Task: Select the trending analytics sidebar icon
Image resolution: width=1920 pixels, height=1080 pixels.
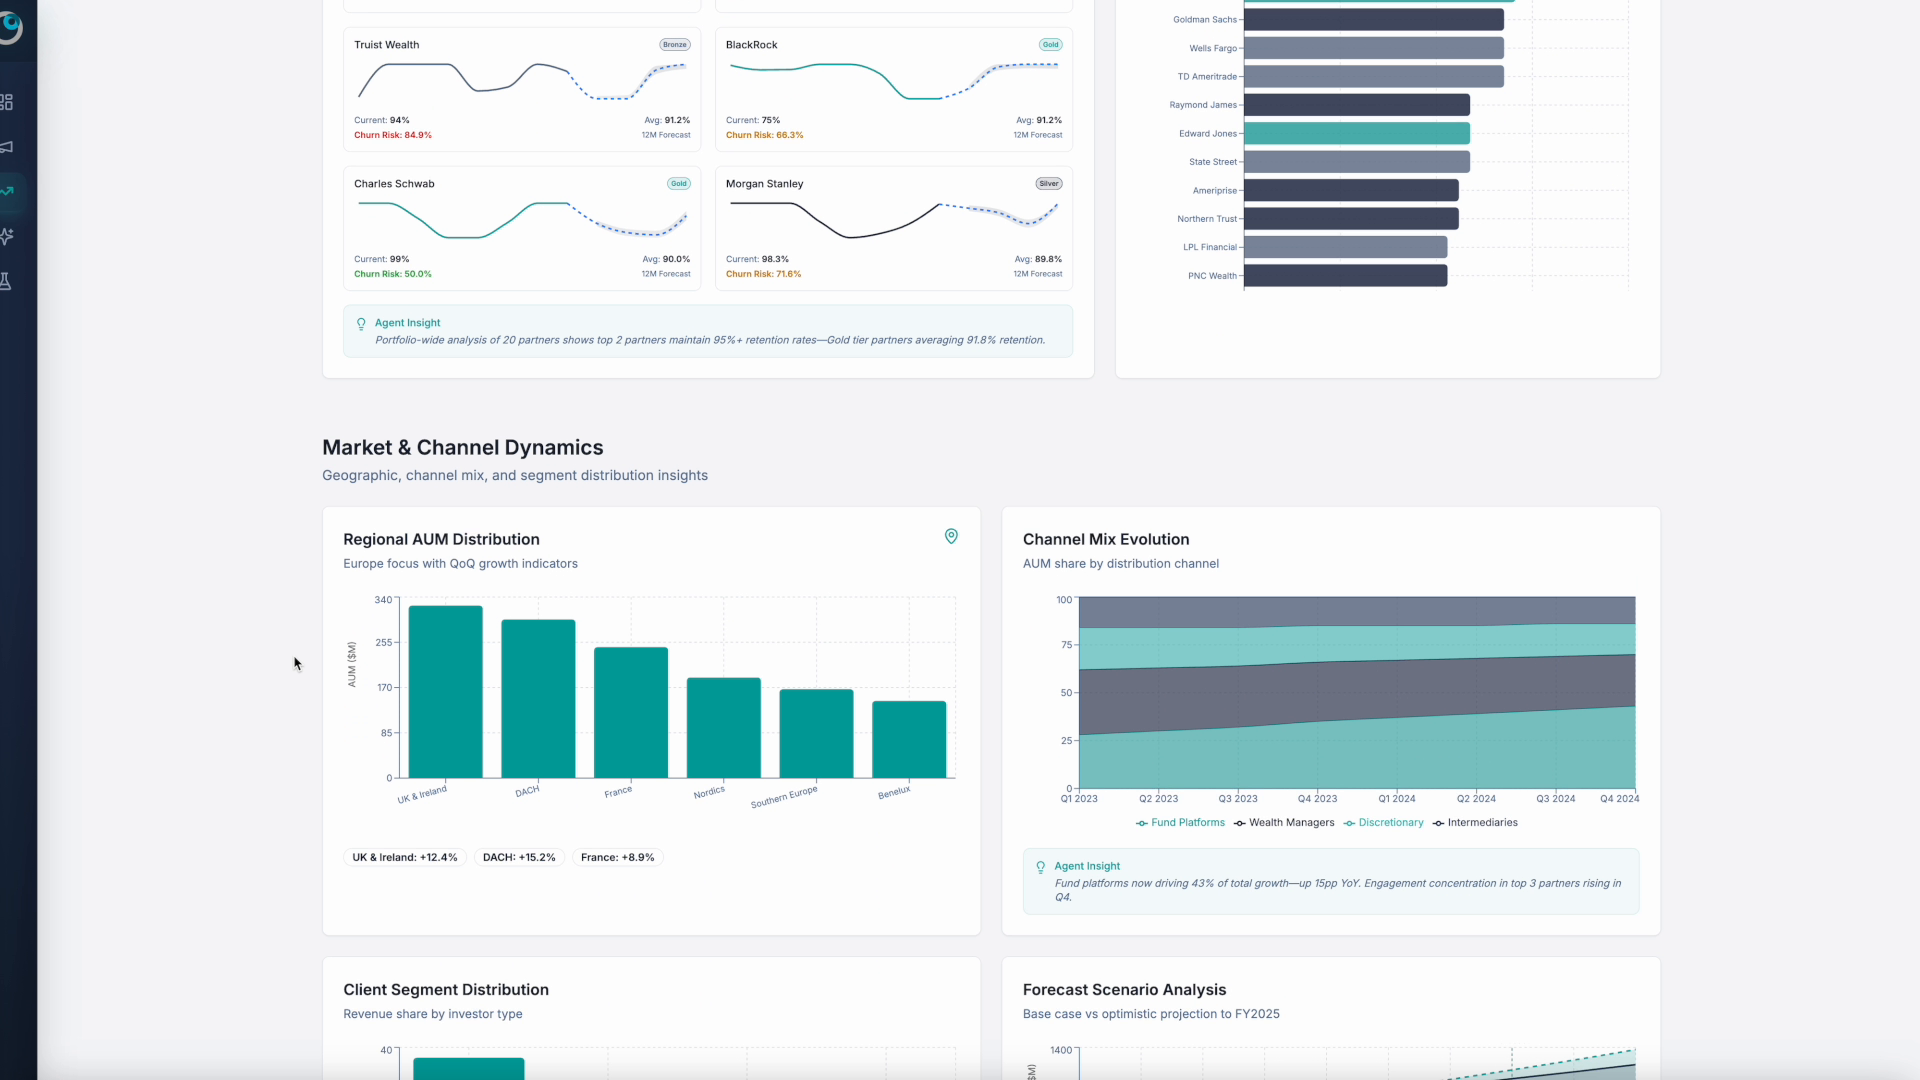Action: [8, 191]
